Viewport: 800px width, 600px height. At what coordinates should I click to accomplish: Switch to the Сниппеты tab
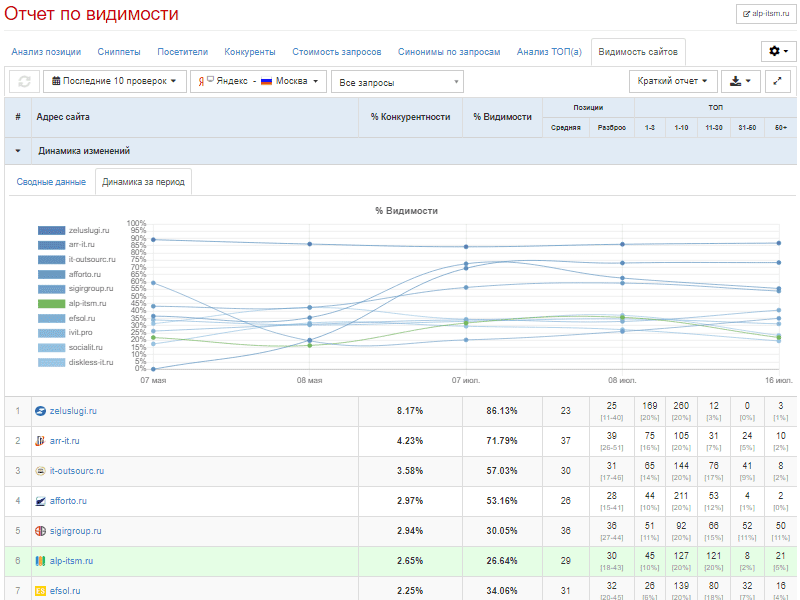tap(119, 52)
